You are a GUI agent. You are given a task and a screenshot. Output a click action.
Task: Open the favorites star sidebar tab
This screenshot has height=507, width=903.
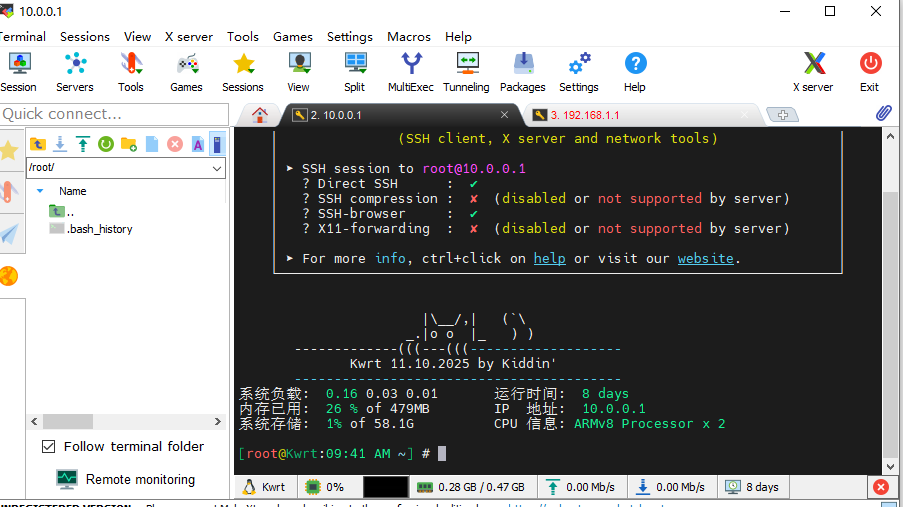(x=9, y=151)
